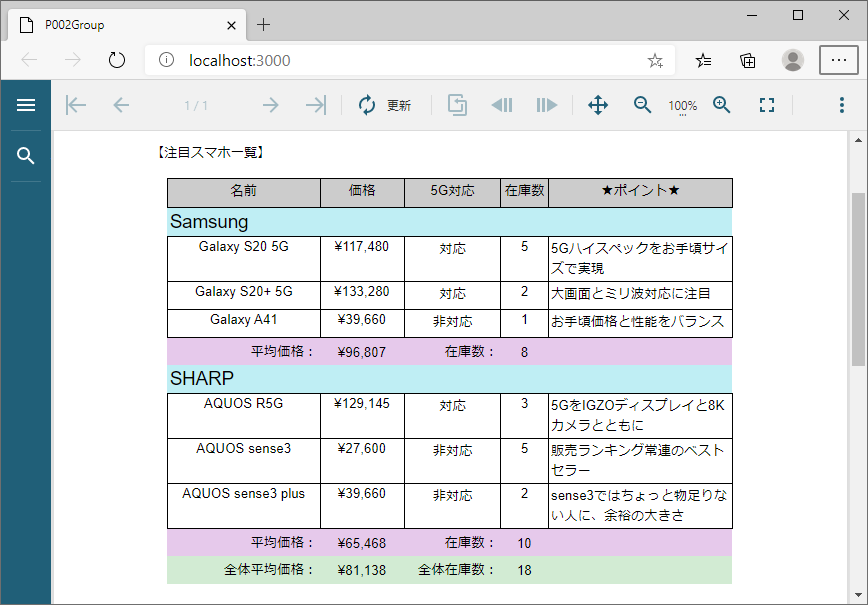The image size is (868, 605).
Task: Click the 【注目スマホ一覧】 report title
Action: (210, 152)
